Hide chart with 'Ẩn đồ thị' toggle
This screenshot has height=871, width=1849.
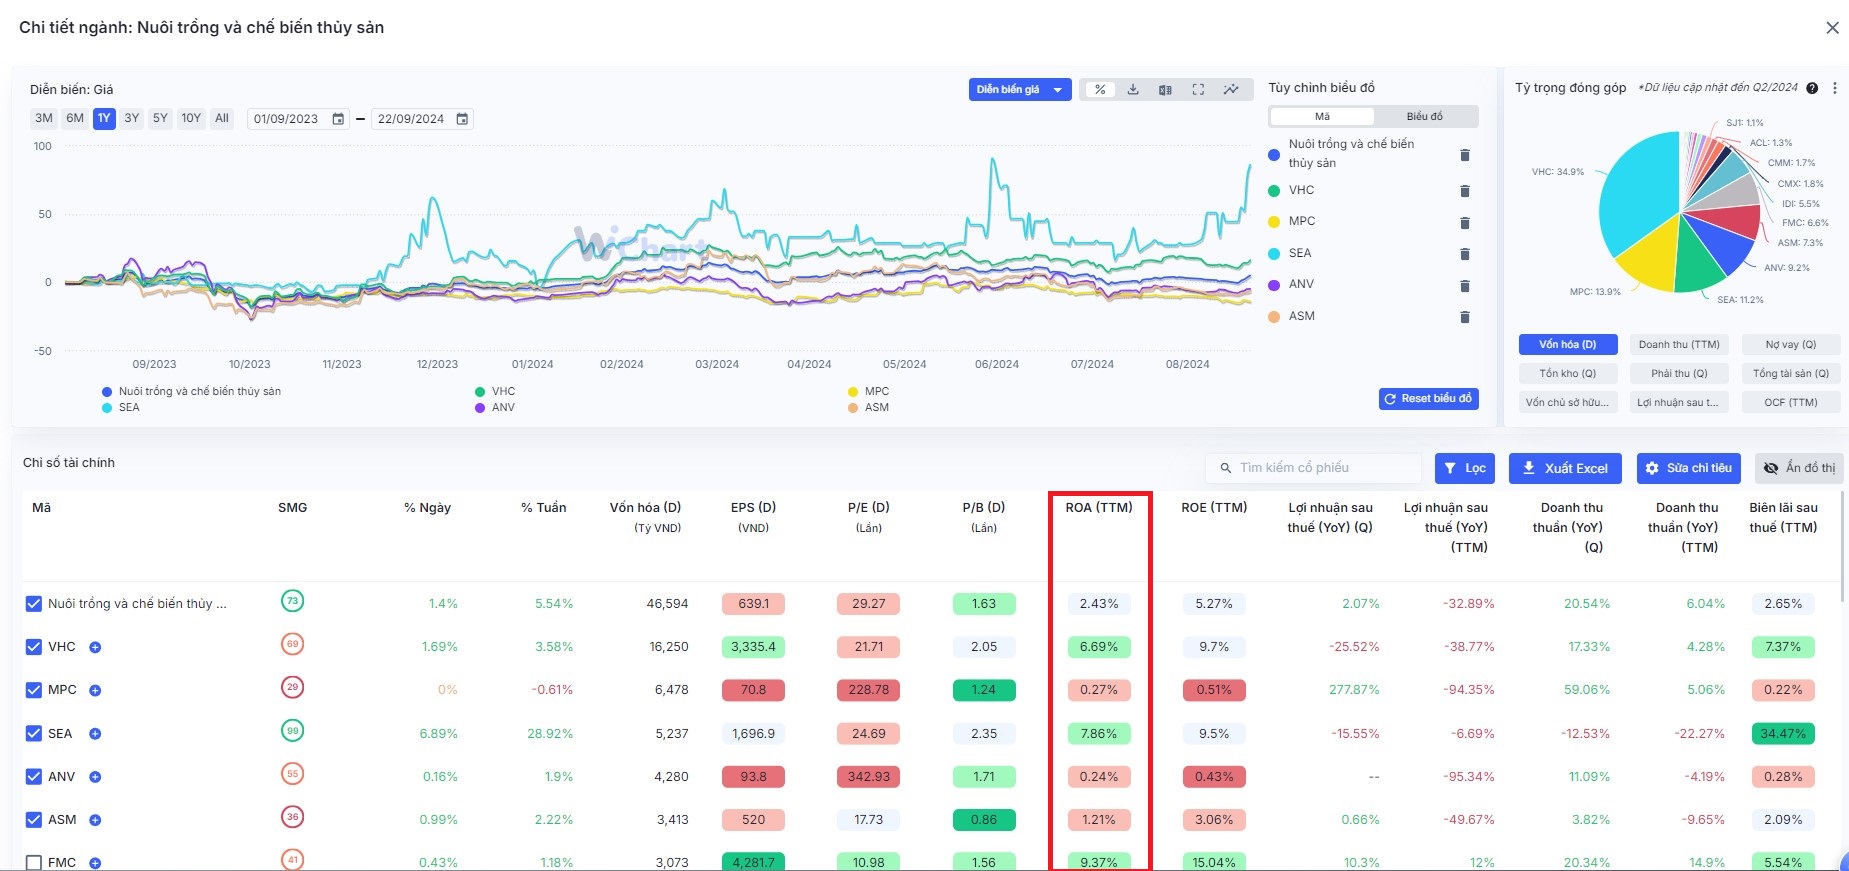click(x=1799, y=468)
